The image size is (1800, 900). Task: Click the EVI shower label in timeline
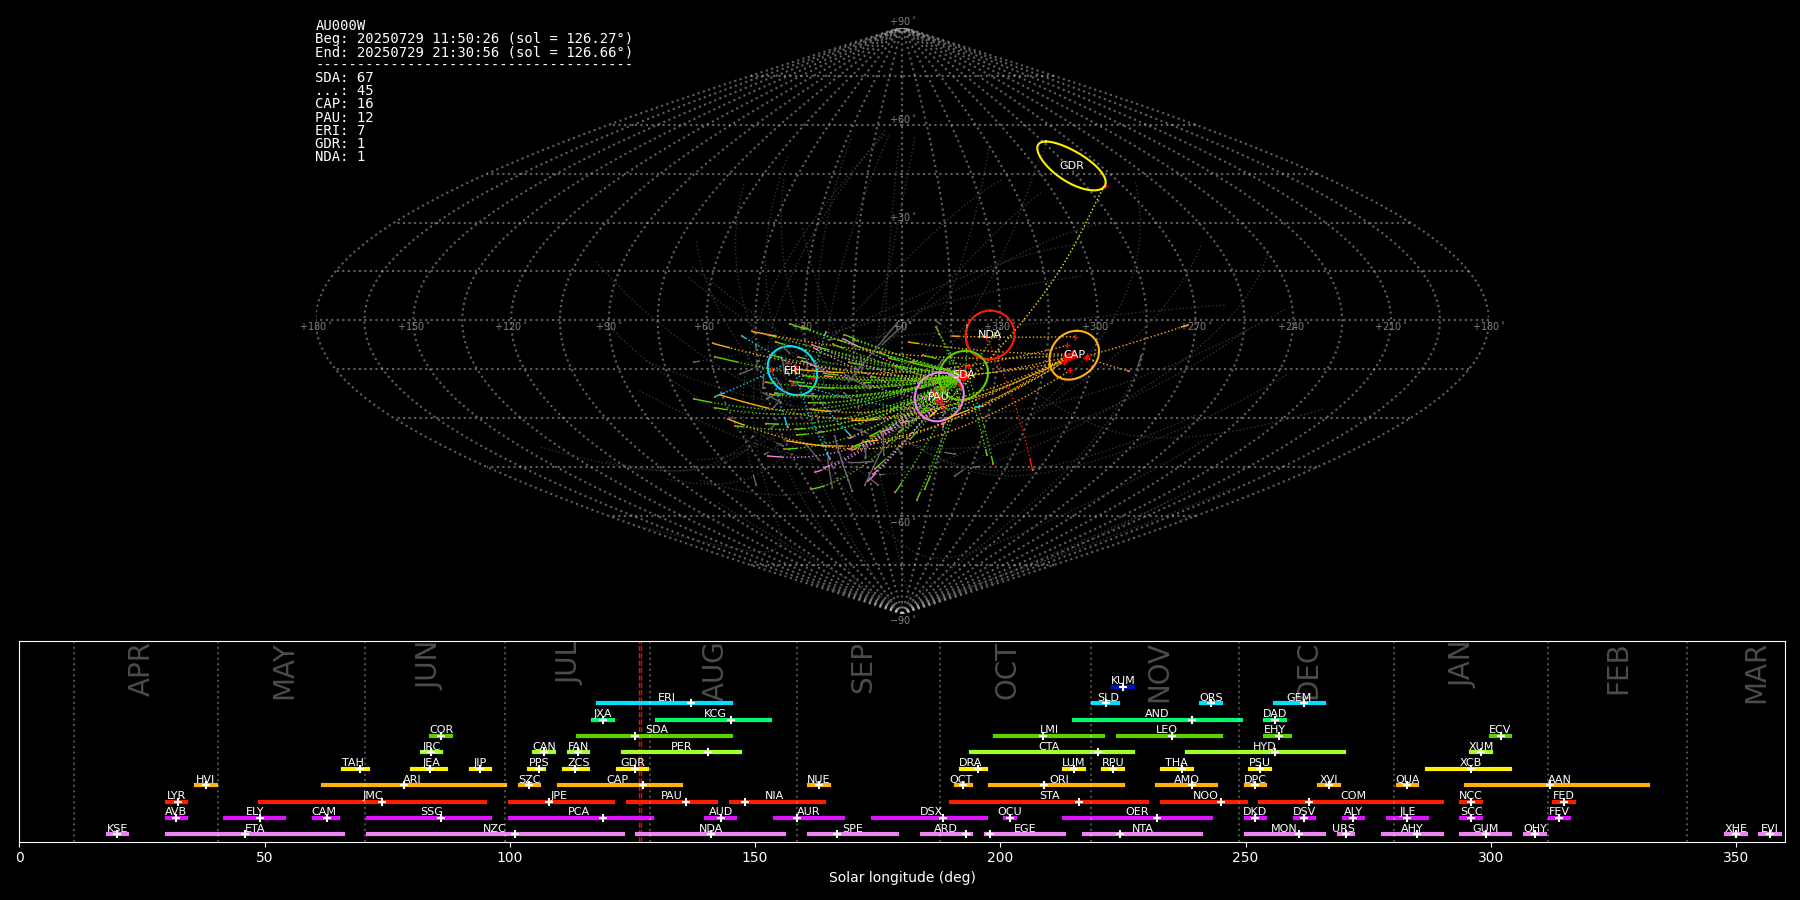[1770, 829]
